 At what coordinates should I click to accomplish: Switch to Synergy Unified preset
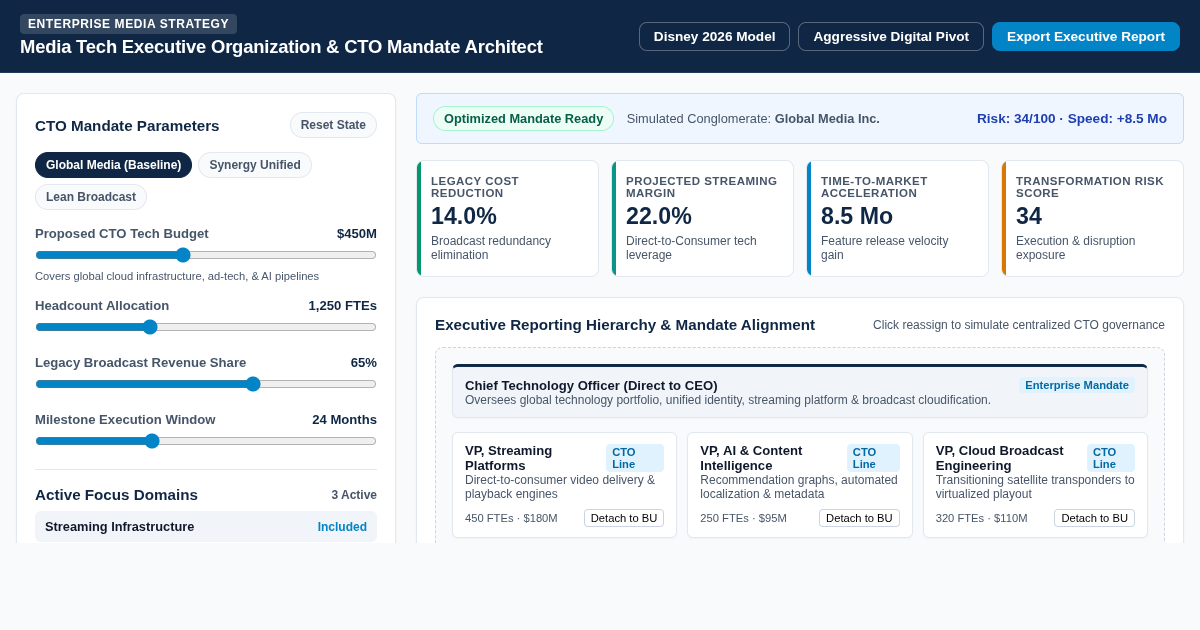(255, 165)
